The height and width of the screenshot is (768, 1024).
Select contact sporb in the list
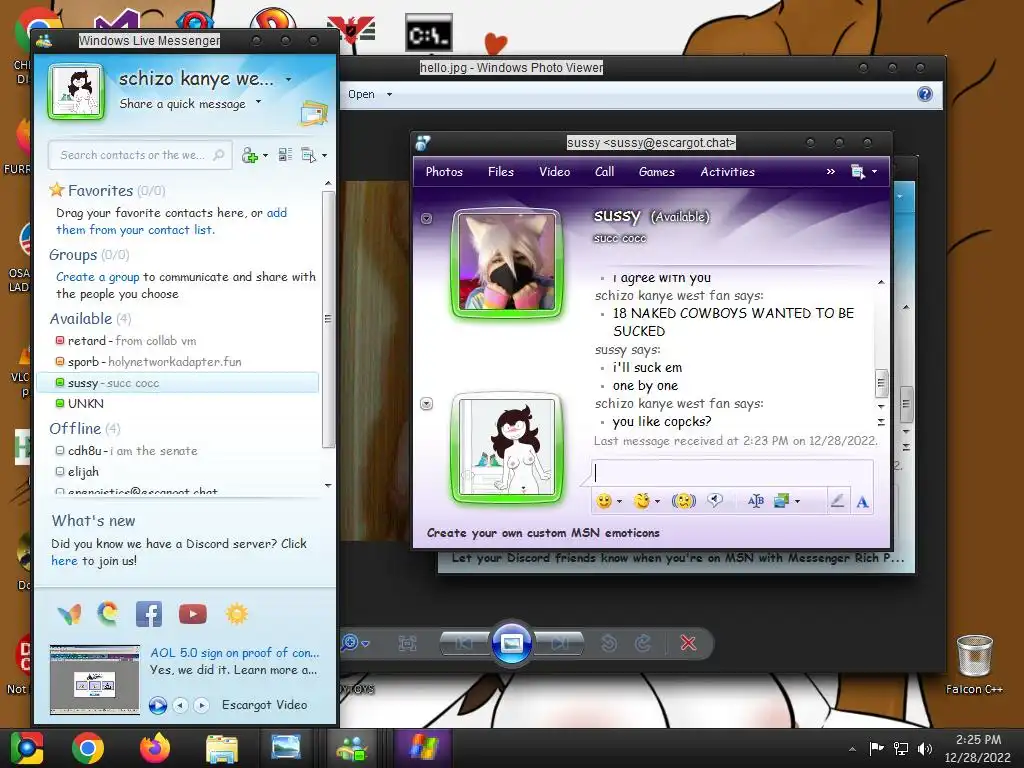tap(178, 362)
